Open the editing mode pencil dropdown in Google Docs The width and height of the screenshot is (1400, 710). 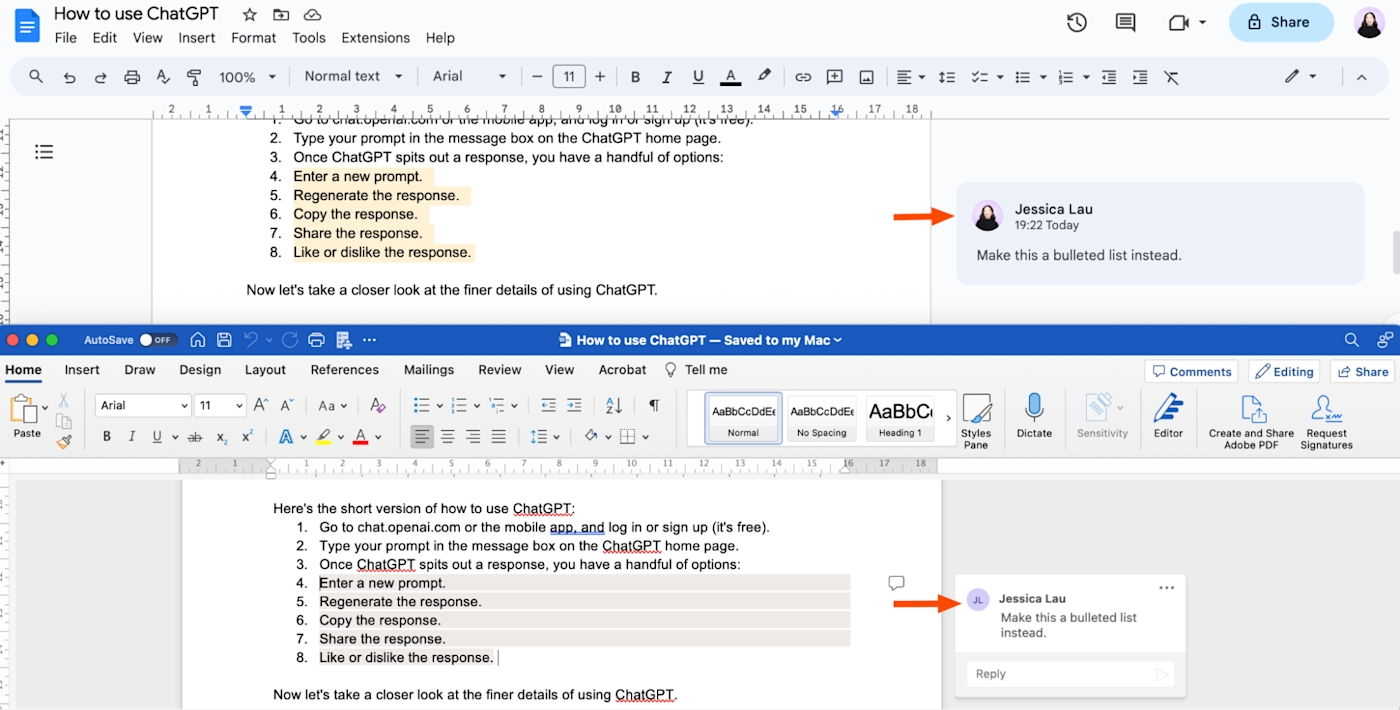coord(1301,76)
